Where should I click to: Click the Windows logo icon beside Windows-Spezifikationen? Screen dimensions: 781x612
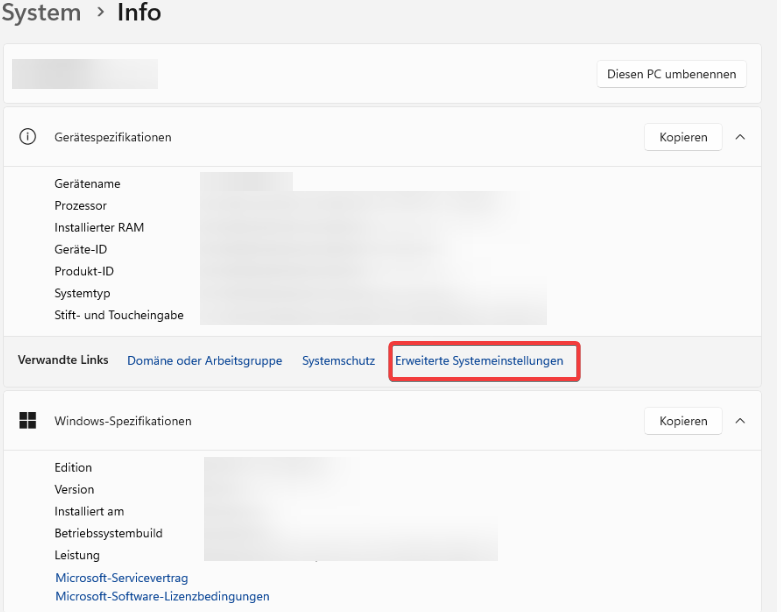[28, 421]
